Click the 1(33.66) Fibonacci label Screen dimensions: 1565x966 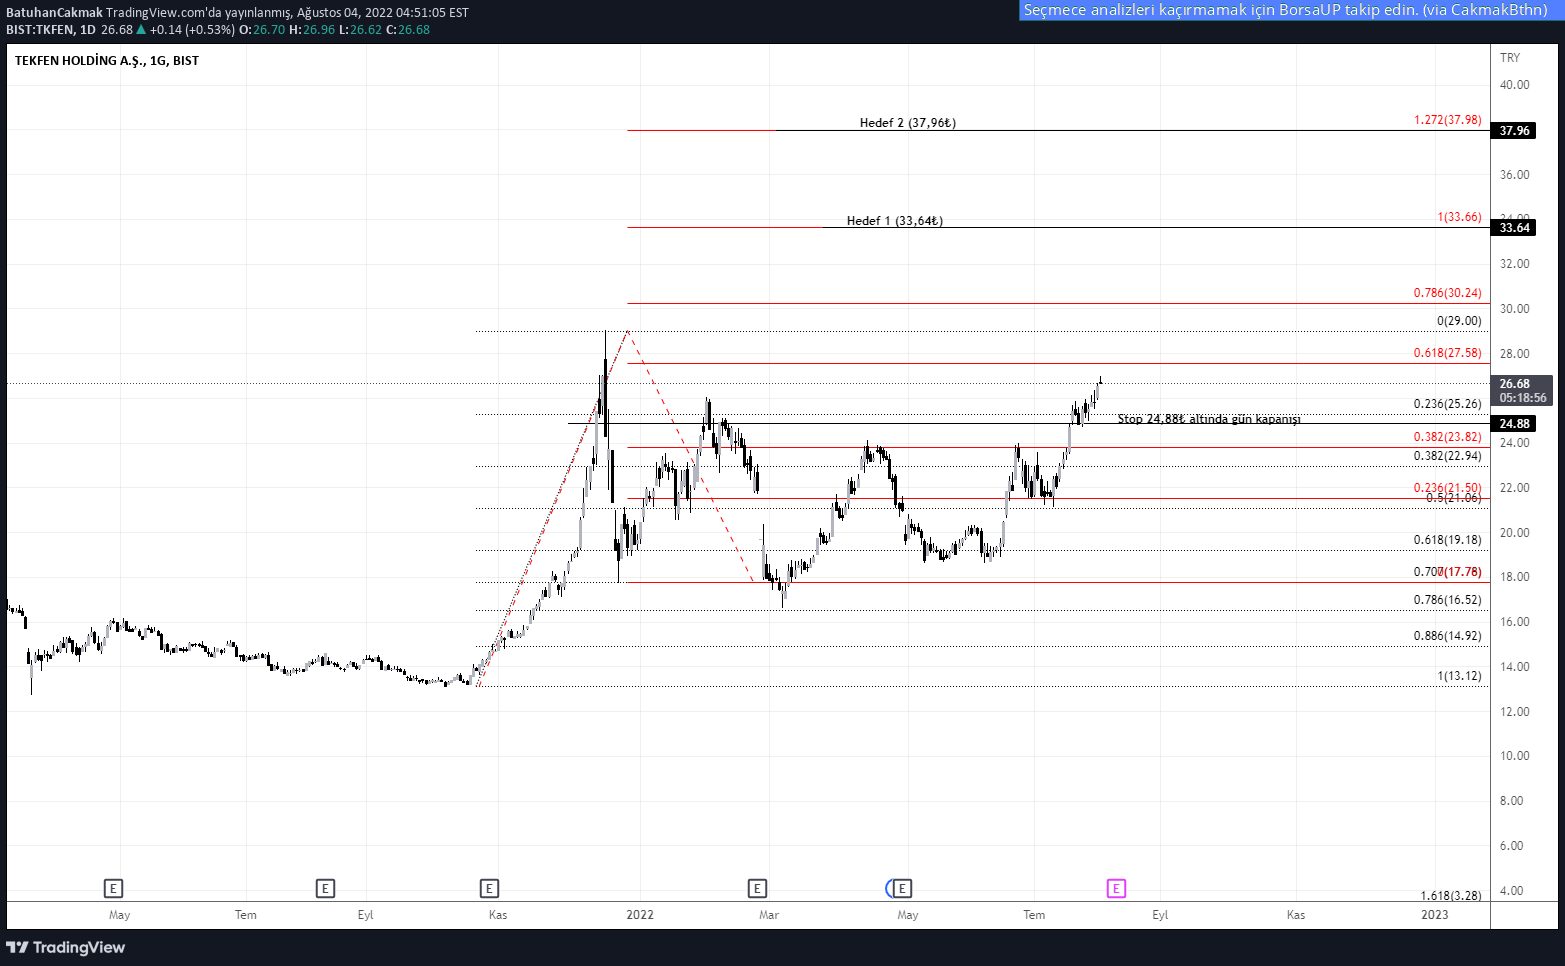pyautogui.click(x=1460, y=216)
